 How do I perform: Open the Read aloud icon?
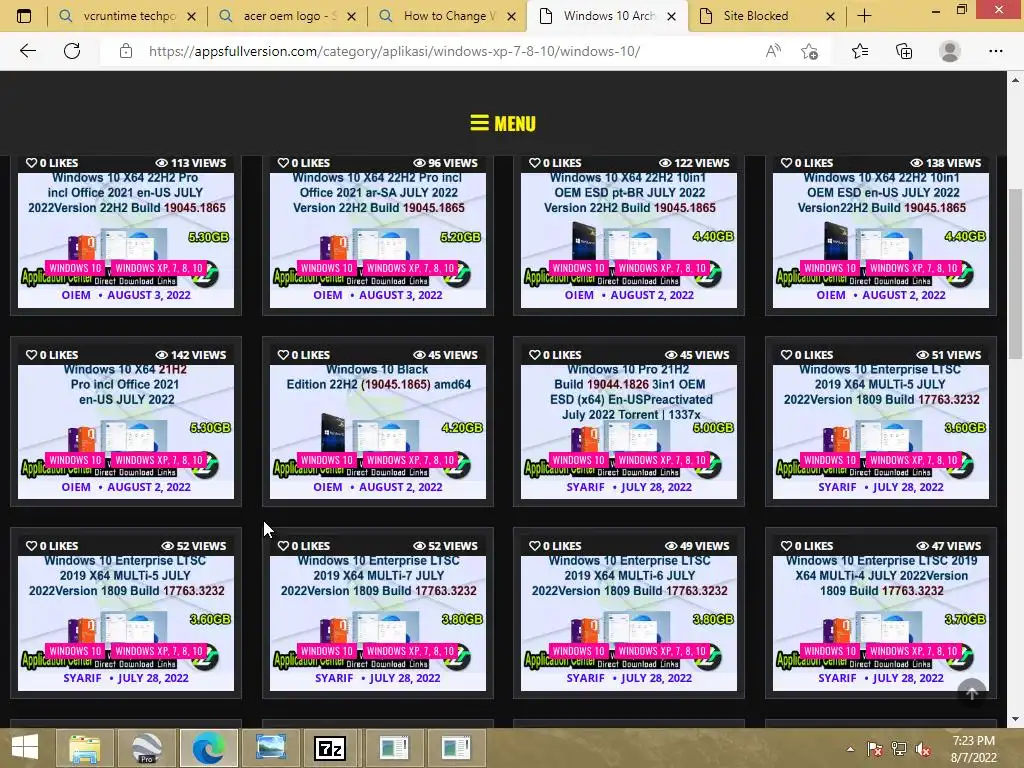(773, 51)
